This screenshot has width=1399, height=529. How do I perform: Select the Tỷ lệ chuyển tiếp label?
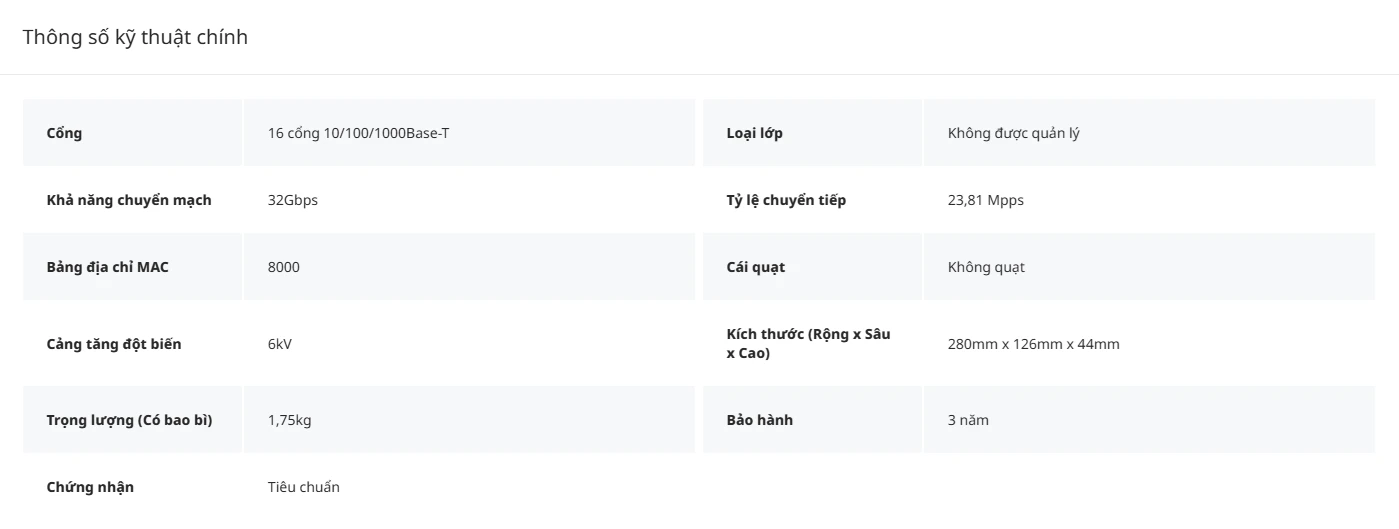(786, 200)
